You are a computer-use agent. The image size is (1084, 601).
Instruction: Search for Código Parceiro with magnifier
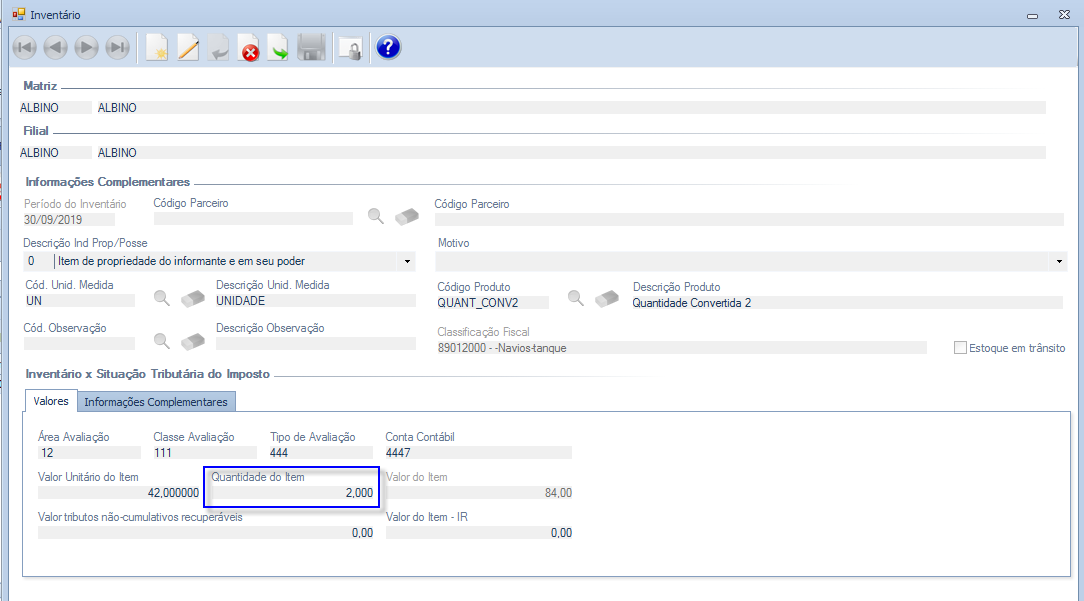(376, 216)
